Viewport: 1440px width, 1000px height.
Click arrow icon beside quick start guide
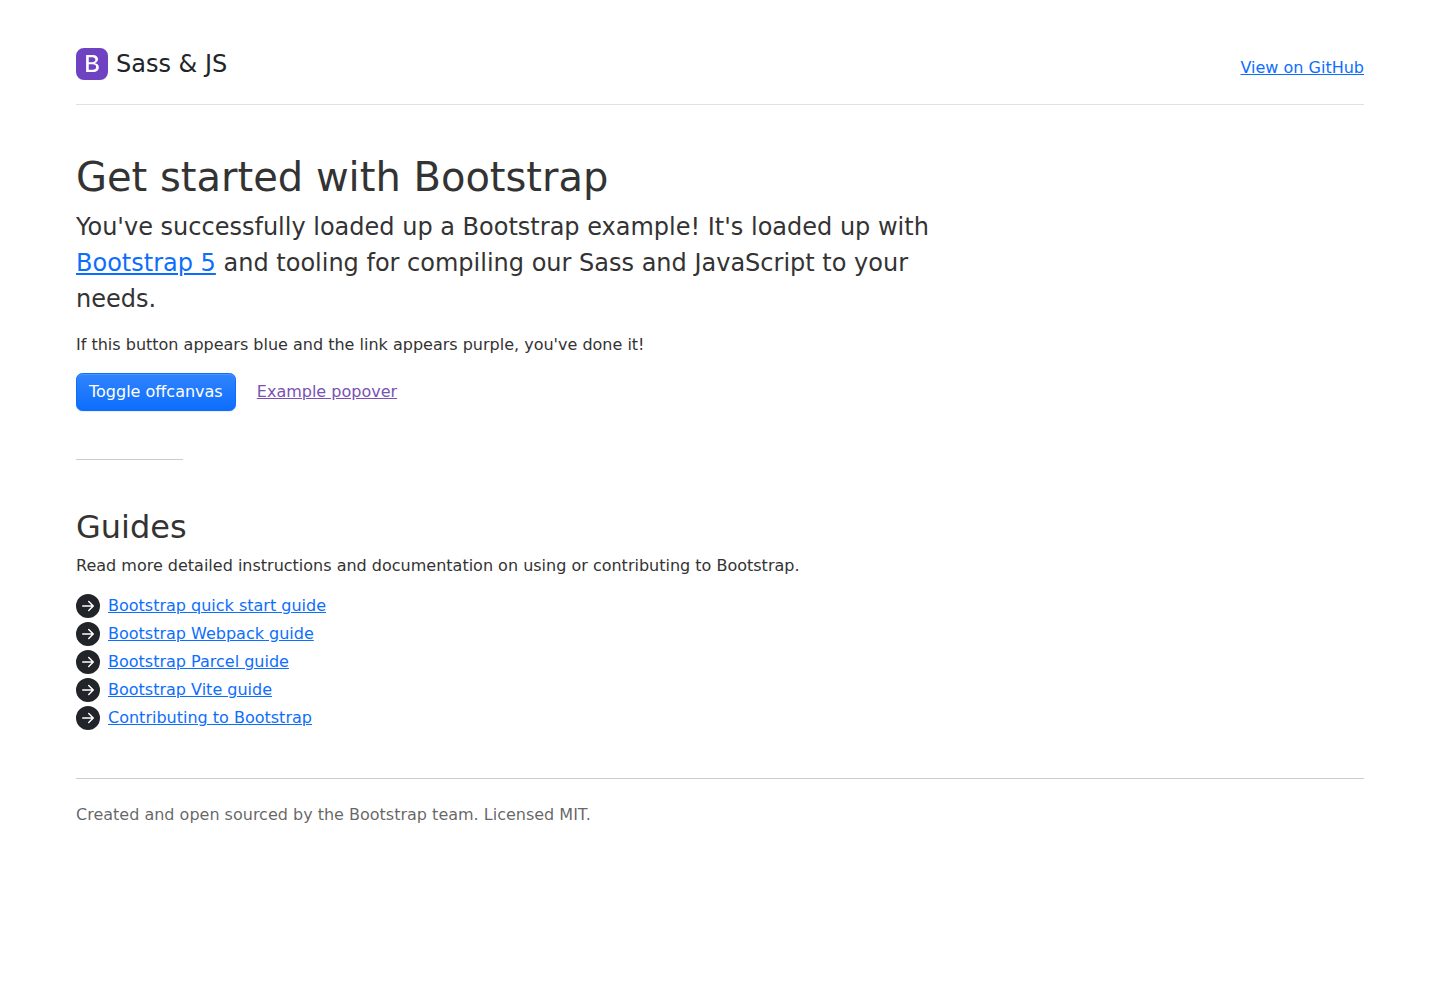coord(88,606)
